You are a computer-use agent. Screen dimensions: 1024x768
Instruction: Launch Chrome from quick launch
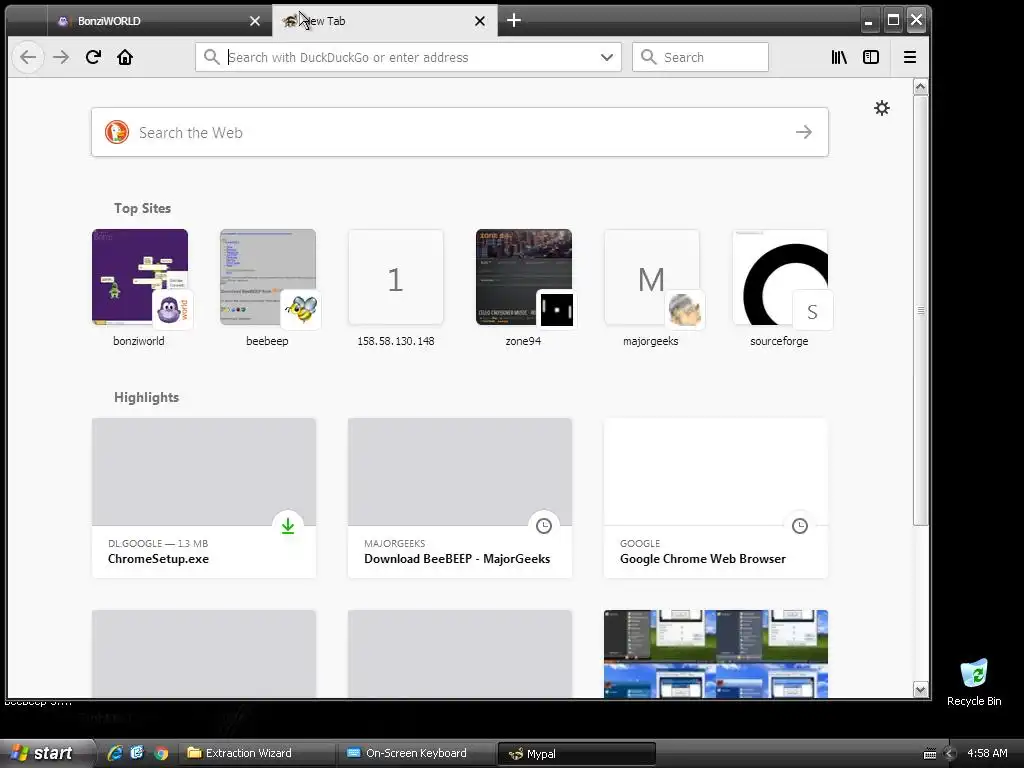(161, 753)
